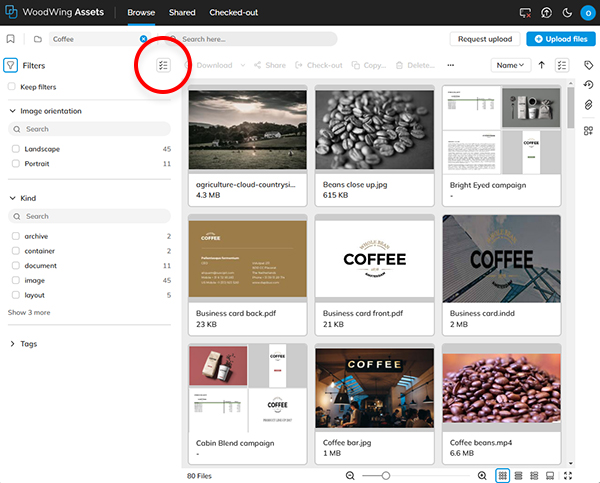Click in the main Search here field

pos(251,39)
